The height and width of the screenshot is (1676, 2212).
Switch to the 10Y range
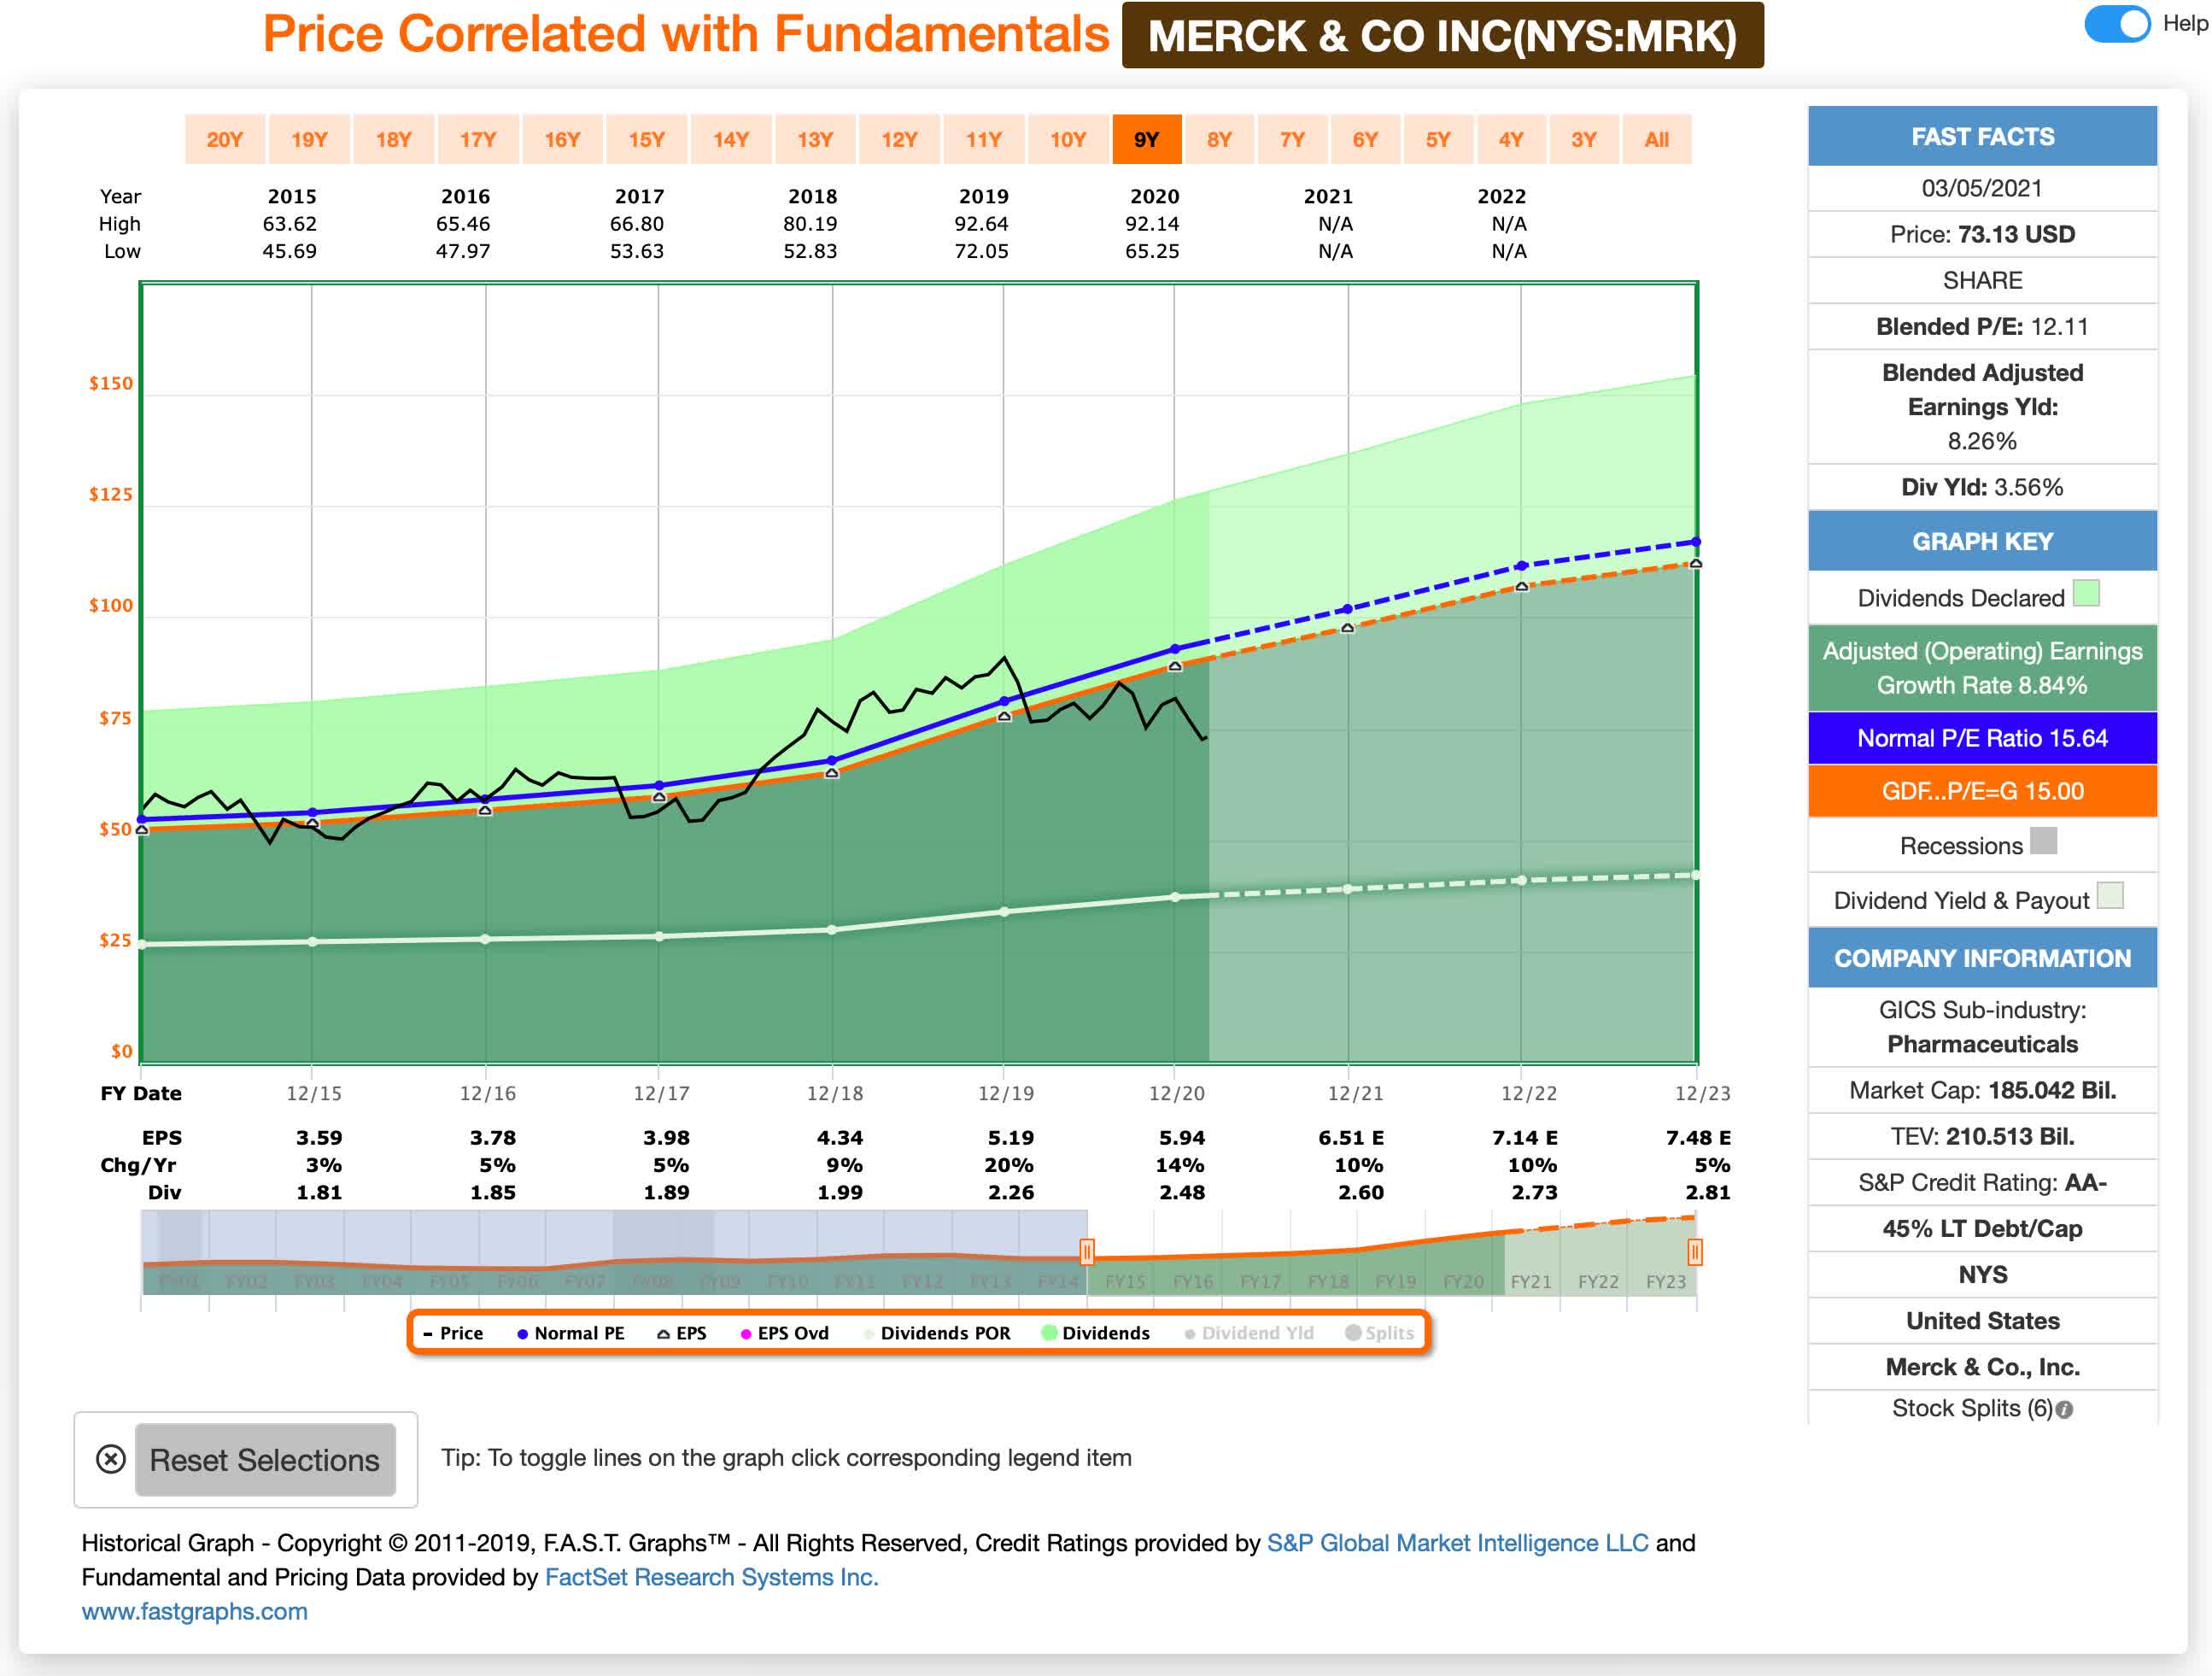[x=1068, y=139]
